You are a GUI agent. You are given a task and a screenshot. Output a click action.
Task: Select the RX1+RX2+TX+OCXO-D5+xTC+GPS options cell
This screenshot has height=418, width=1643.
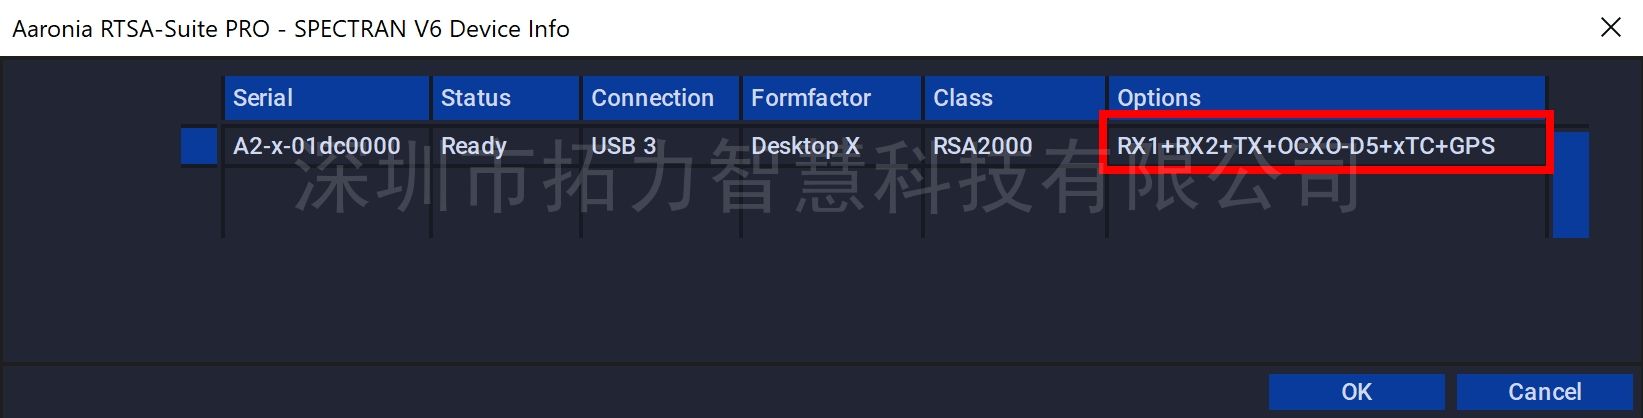tap(1327, 146)
